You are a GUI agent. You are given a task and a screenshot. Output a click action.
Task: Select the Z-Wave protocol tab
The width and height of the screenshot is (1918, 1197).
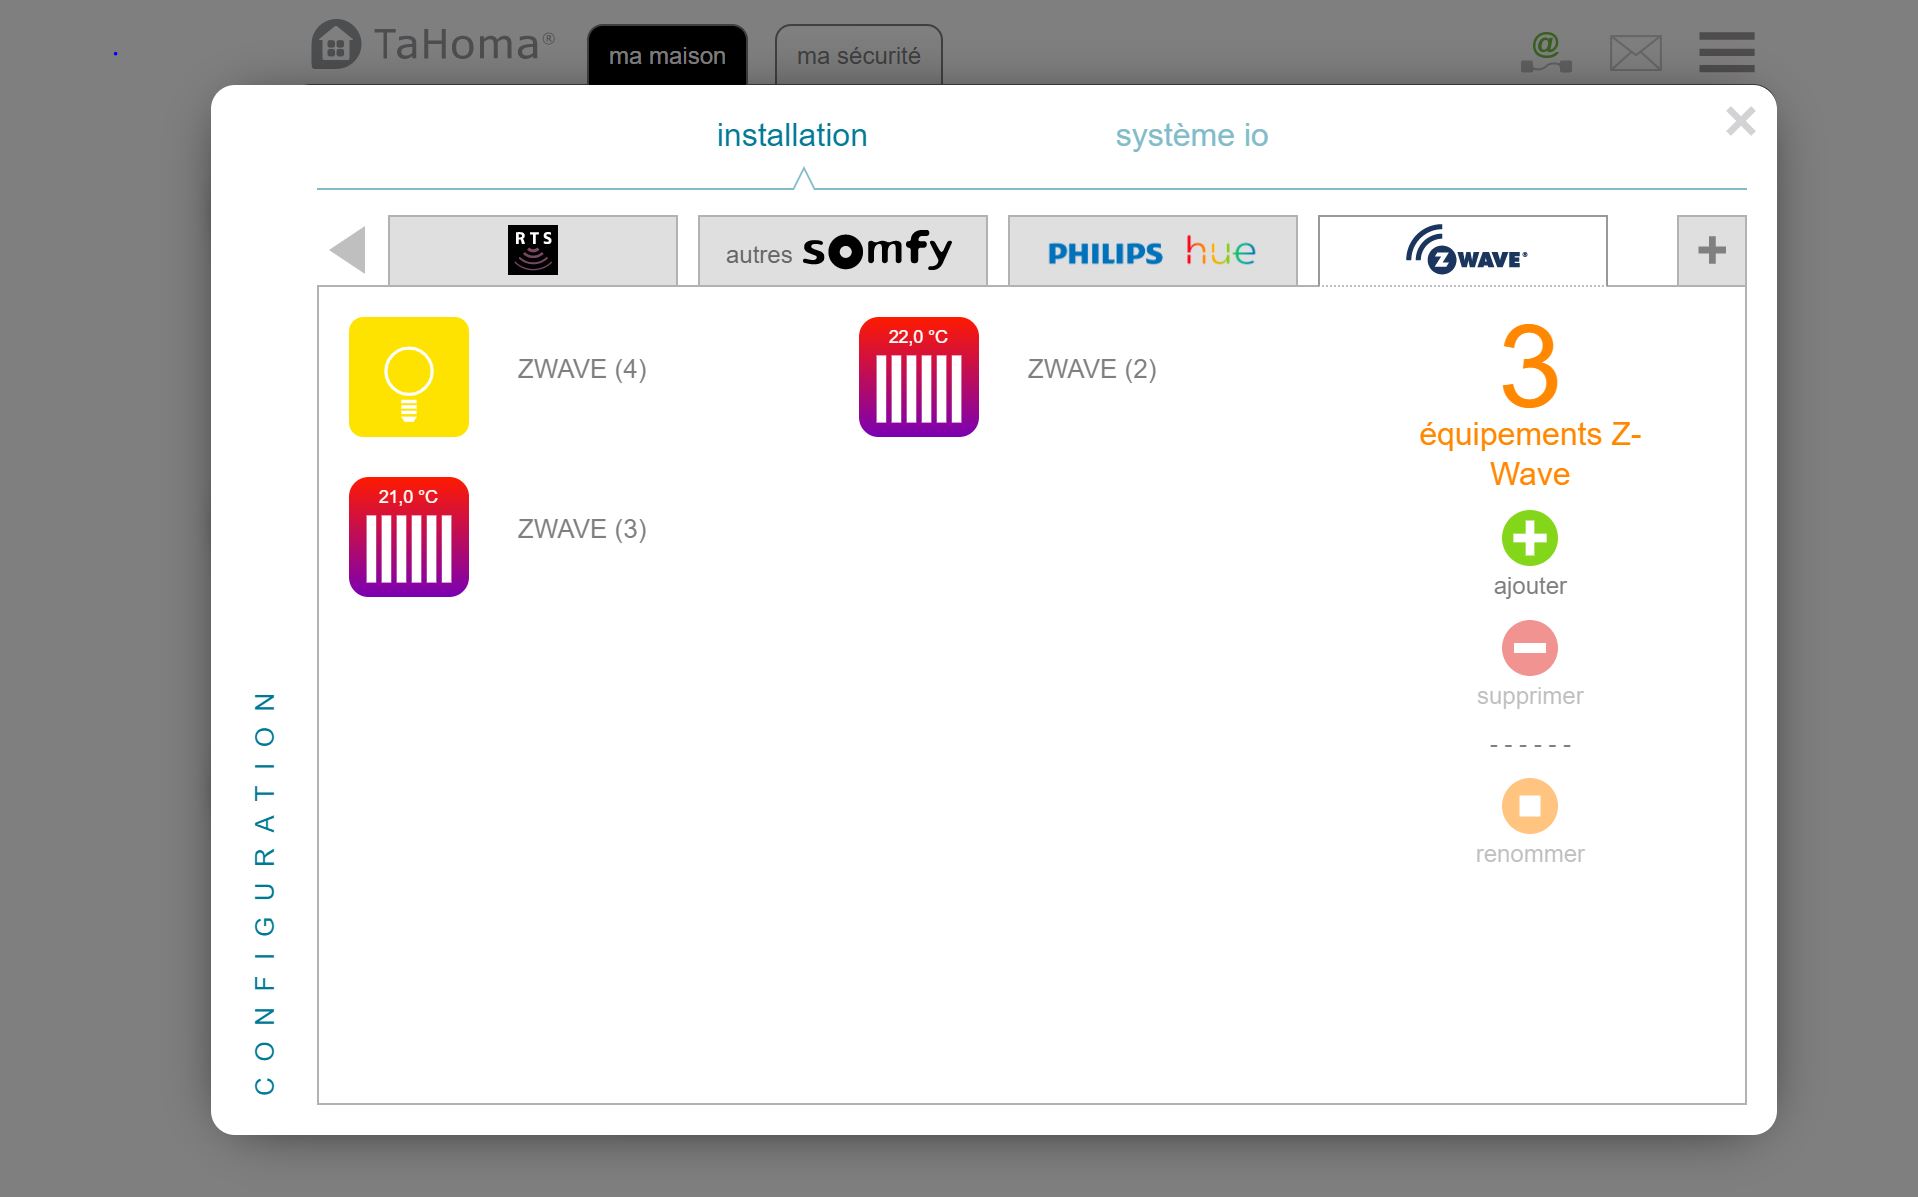point(1462,250)
